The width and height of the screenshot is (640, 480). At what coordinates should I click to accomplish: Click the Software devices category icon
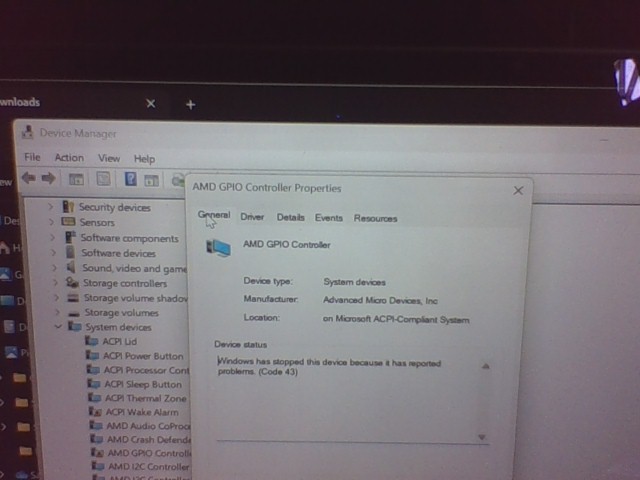70,252
